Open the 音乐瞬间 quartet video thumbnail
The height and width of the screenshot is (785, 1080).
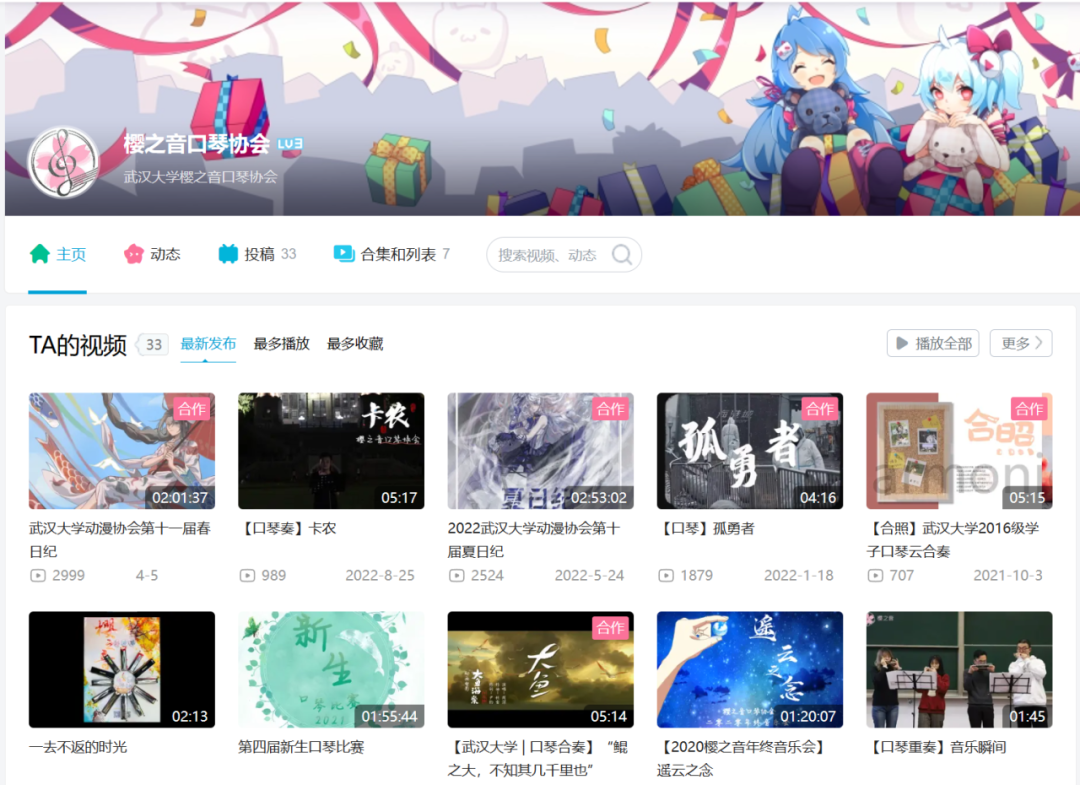click(959, 669)
